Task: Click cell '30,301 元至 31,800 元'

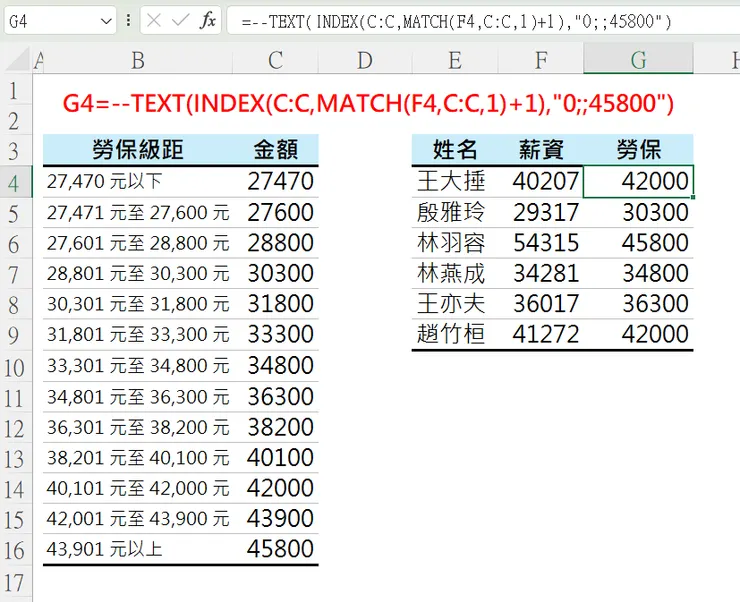Action: pos(138,304)
